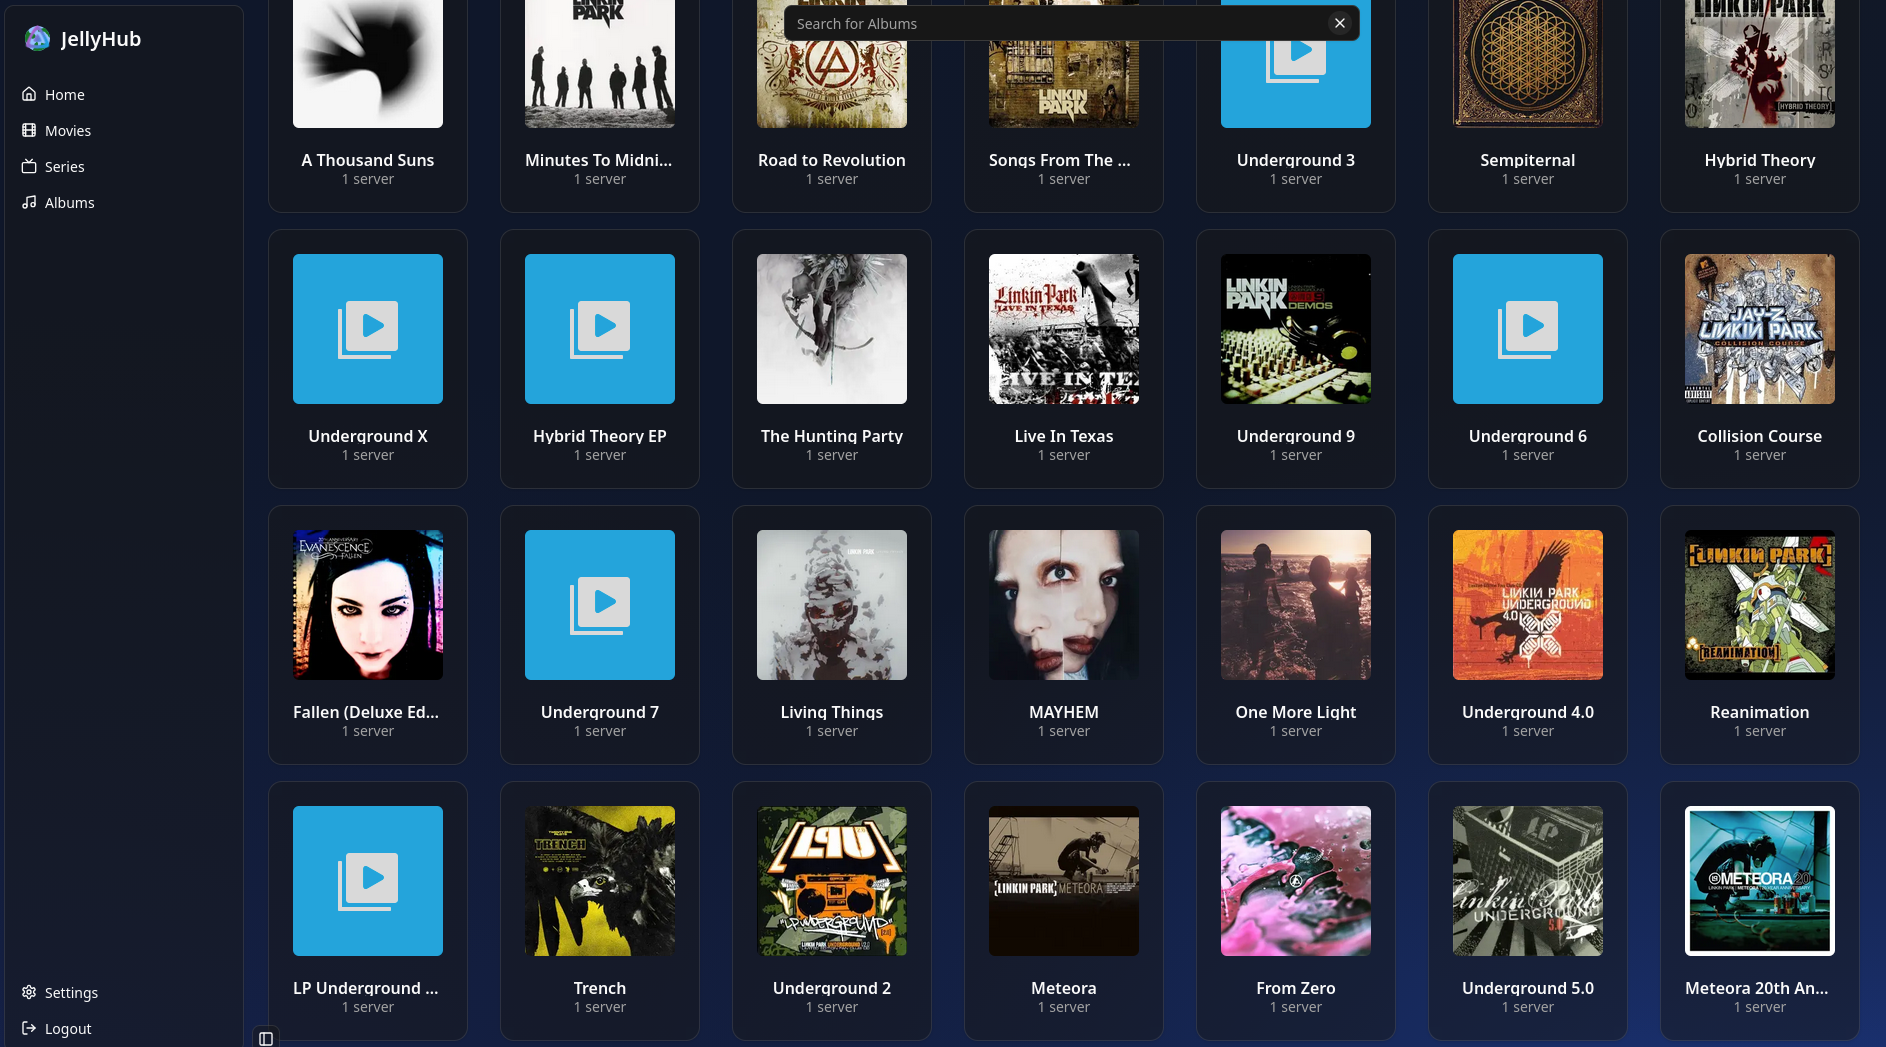Open A Thousand Suns album cover
Viewport: 1886px width, 1047px height.
click(368, 64)
